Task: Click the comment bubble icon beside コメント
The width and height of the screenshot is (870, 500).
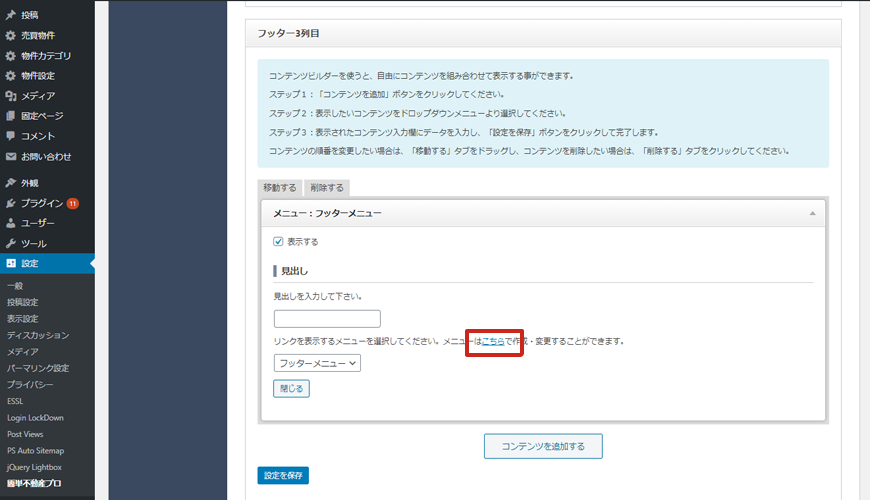Action: point(10,136)
